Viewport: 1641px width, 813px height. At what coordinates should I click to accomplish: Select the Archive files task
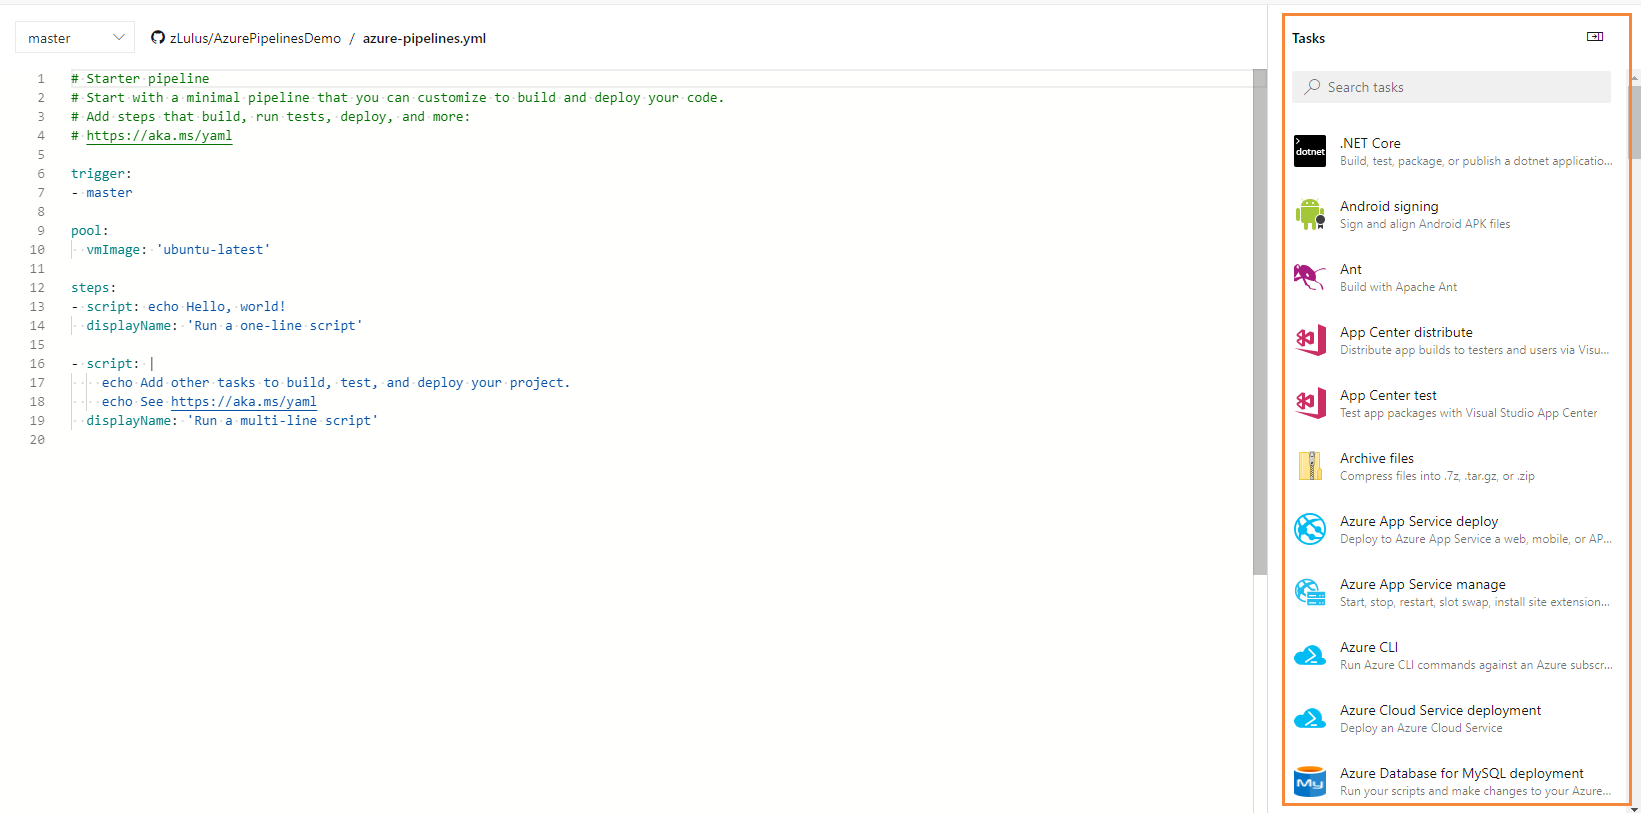[x=1453, y=466]
